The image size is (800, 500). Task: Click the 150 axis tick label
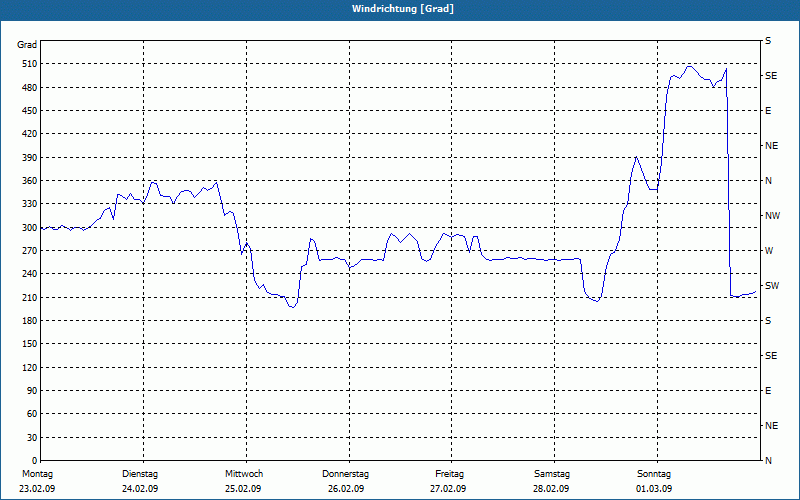[x=30, y=343]
